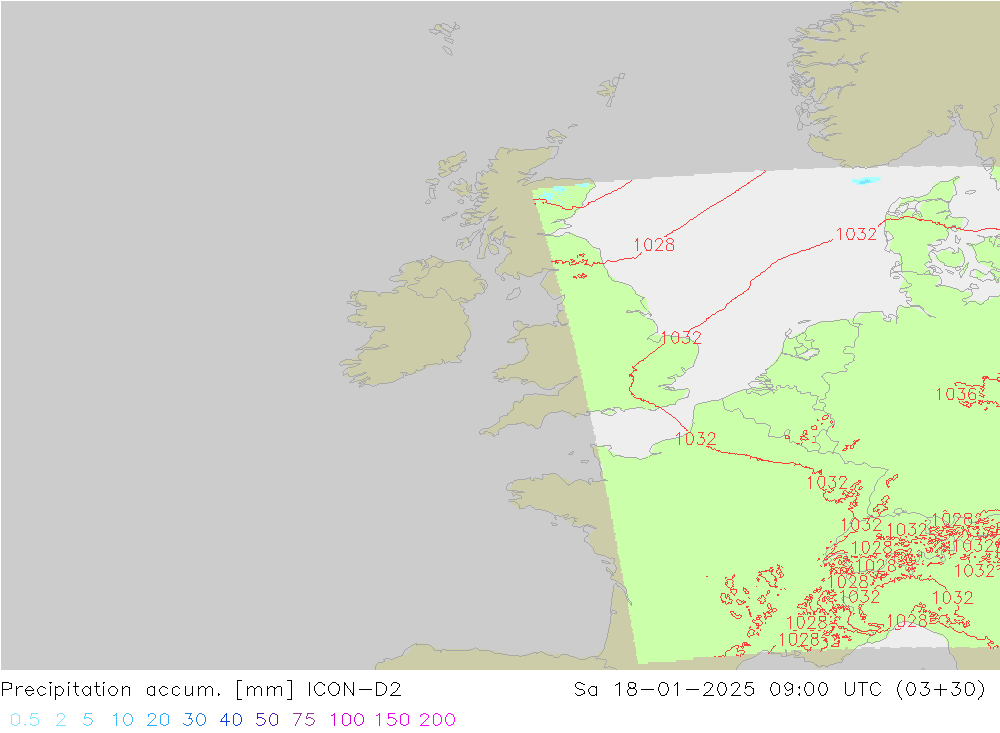The width and height of the screenshot is (1000, 733).
Task: Click the 'Precipitation accum. [mm]' title text
Action: [x=147, y=690]
